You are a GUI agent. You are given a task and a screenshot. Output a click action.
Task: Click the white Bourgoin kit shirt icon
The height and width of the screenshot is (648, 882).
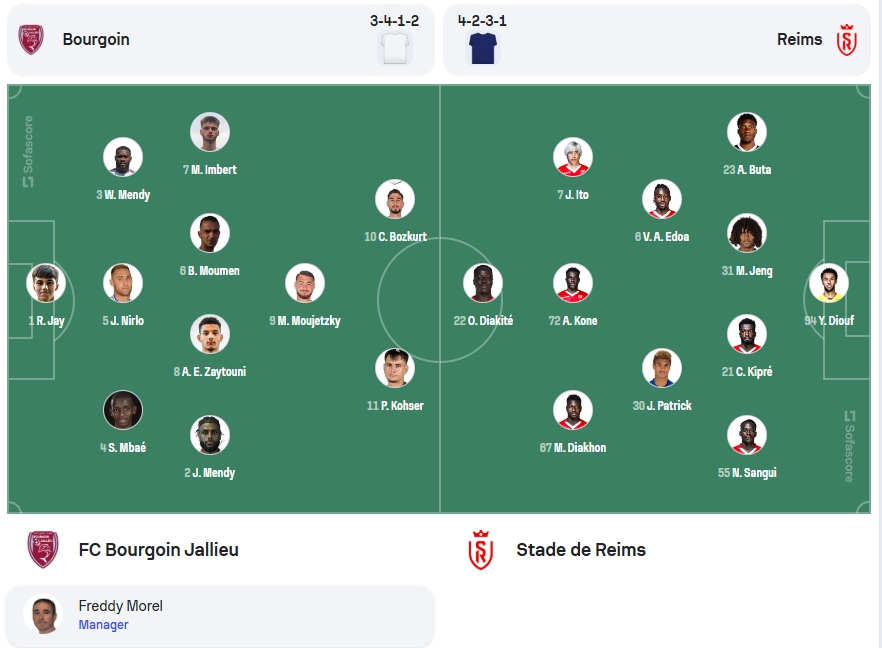click(x=395, y=48)
